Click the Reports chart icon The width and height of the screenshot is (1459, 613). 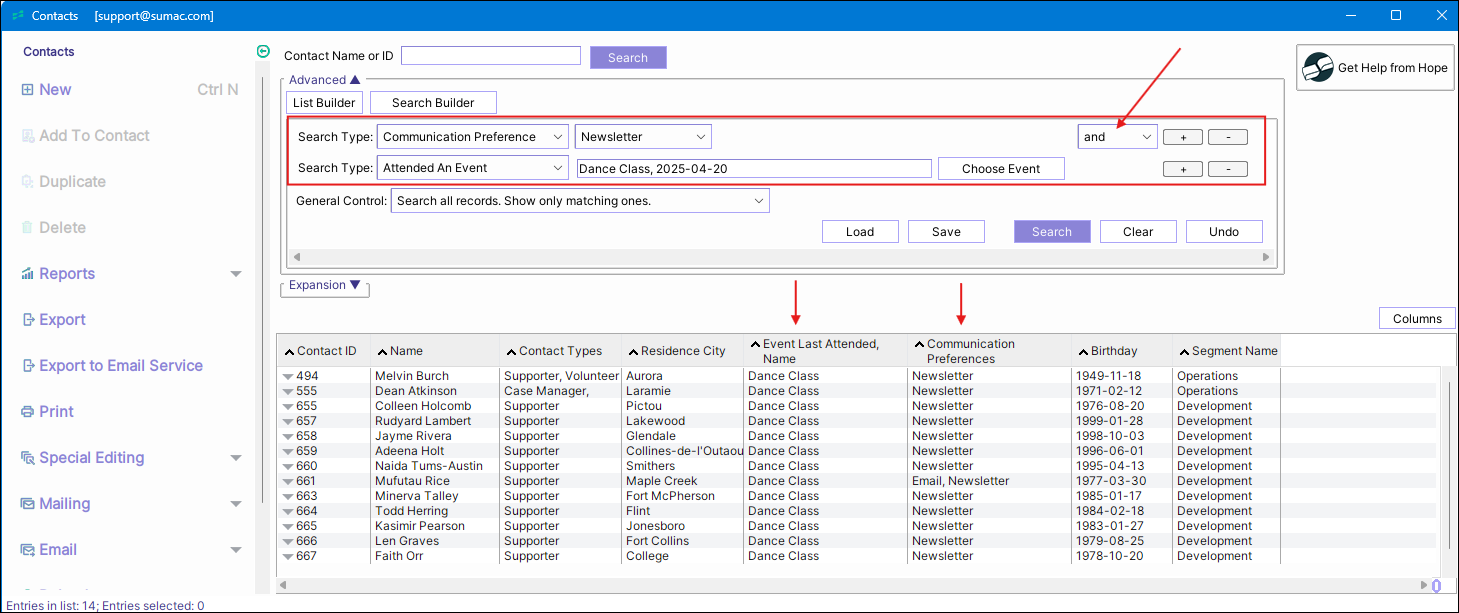pyautogui.click(x=28, y=274)
